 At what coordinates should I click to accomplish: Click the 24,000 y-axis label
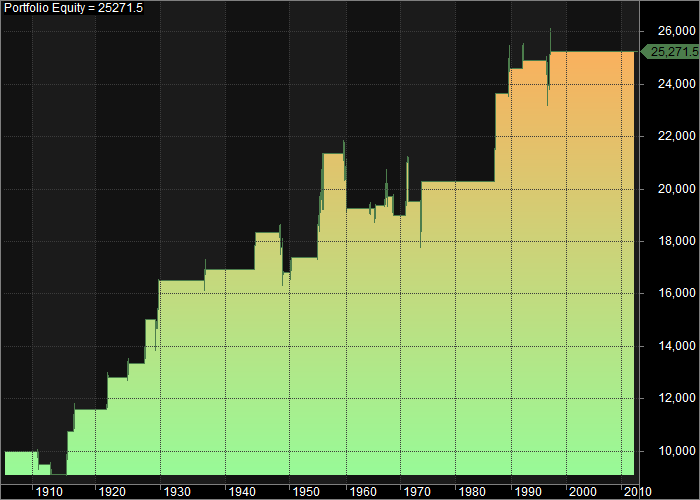677,84
